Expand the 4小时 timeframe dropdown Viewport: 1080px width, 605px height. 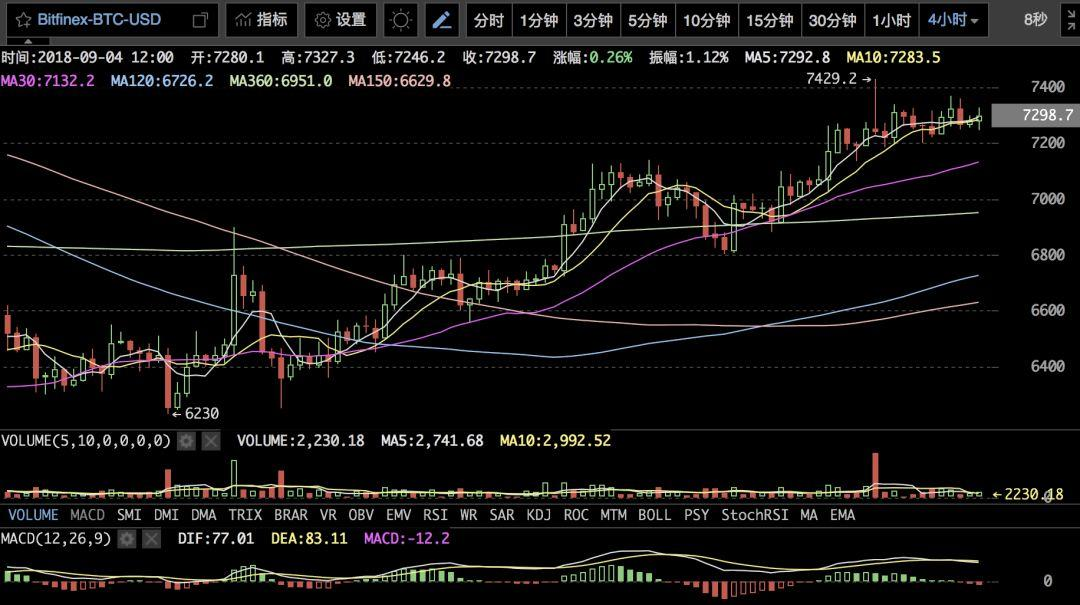pos(953,20)
